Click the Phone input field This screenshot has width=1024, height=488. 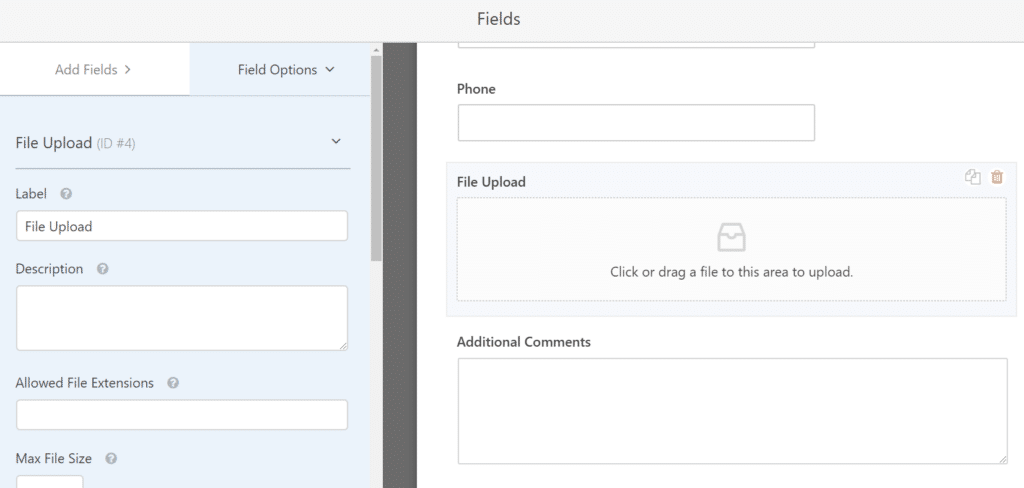click(x=636, y=122)
